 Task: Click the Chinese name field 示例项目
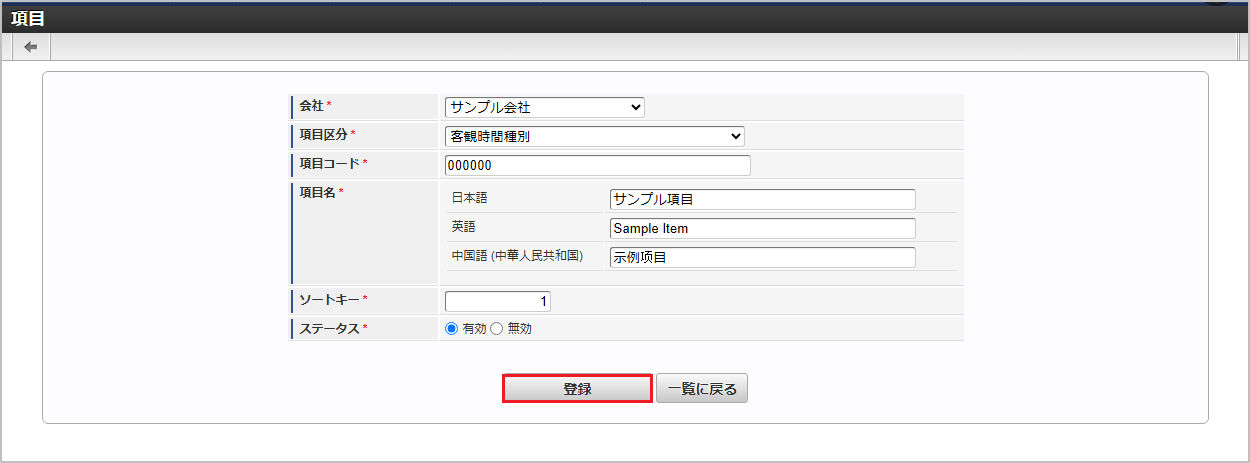click(x=762, y=257)
